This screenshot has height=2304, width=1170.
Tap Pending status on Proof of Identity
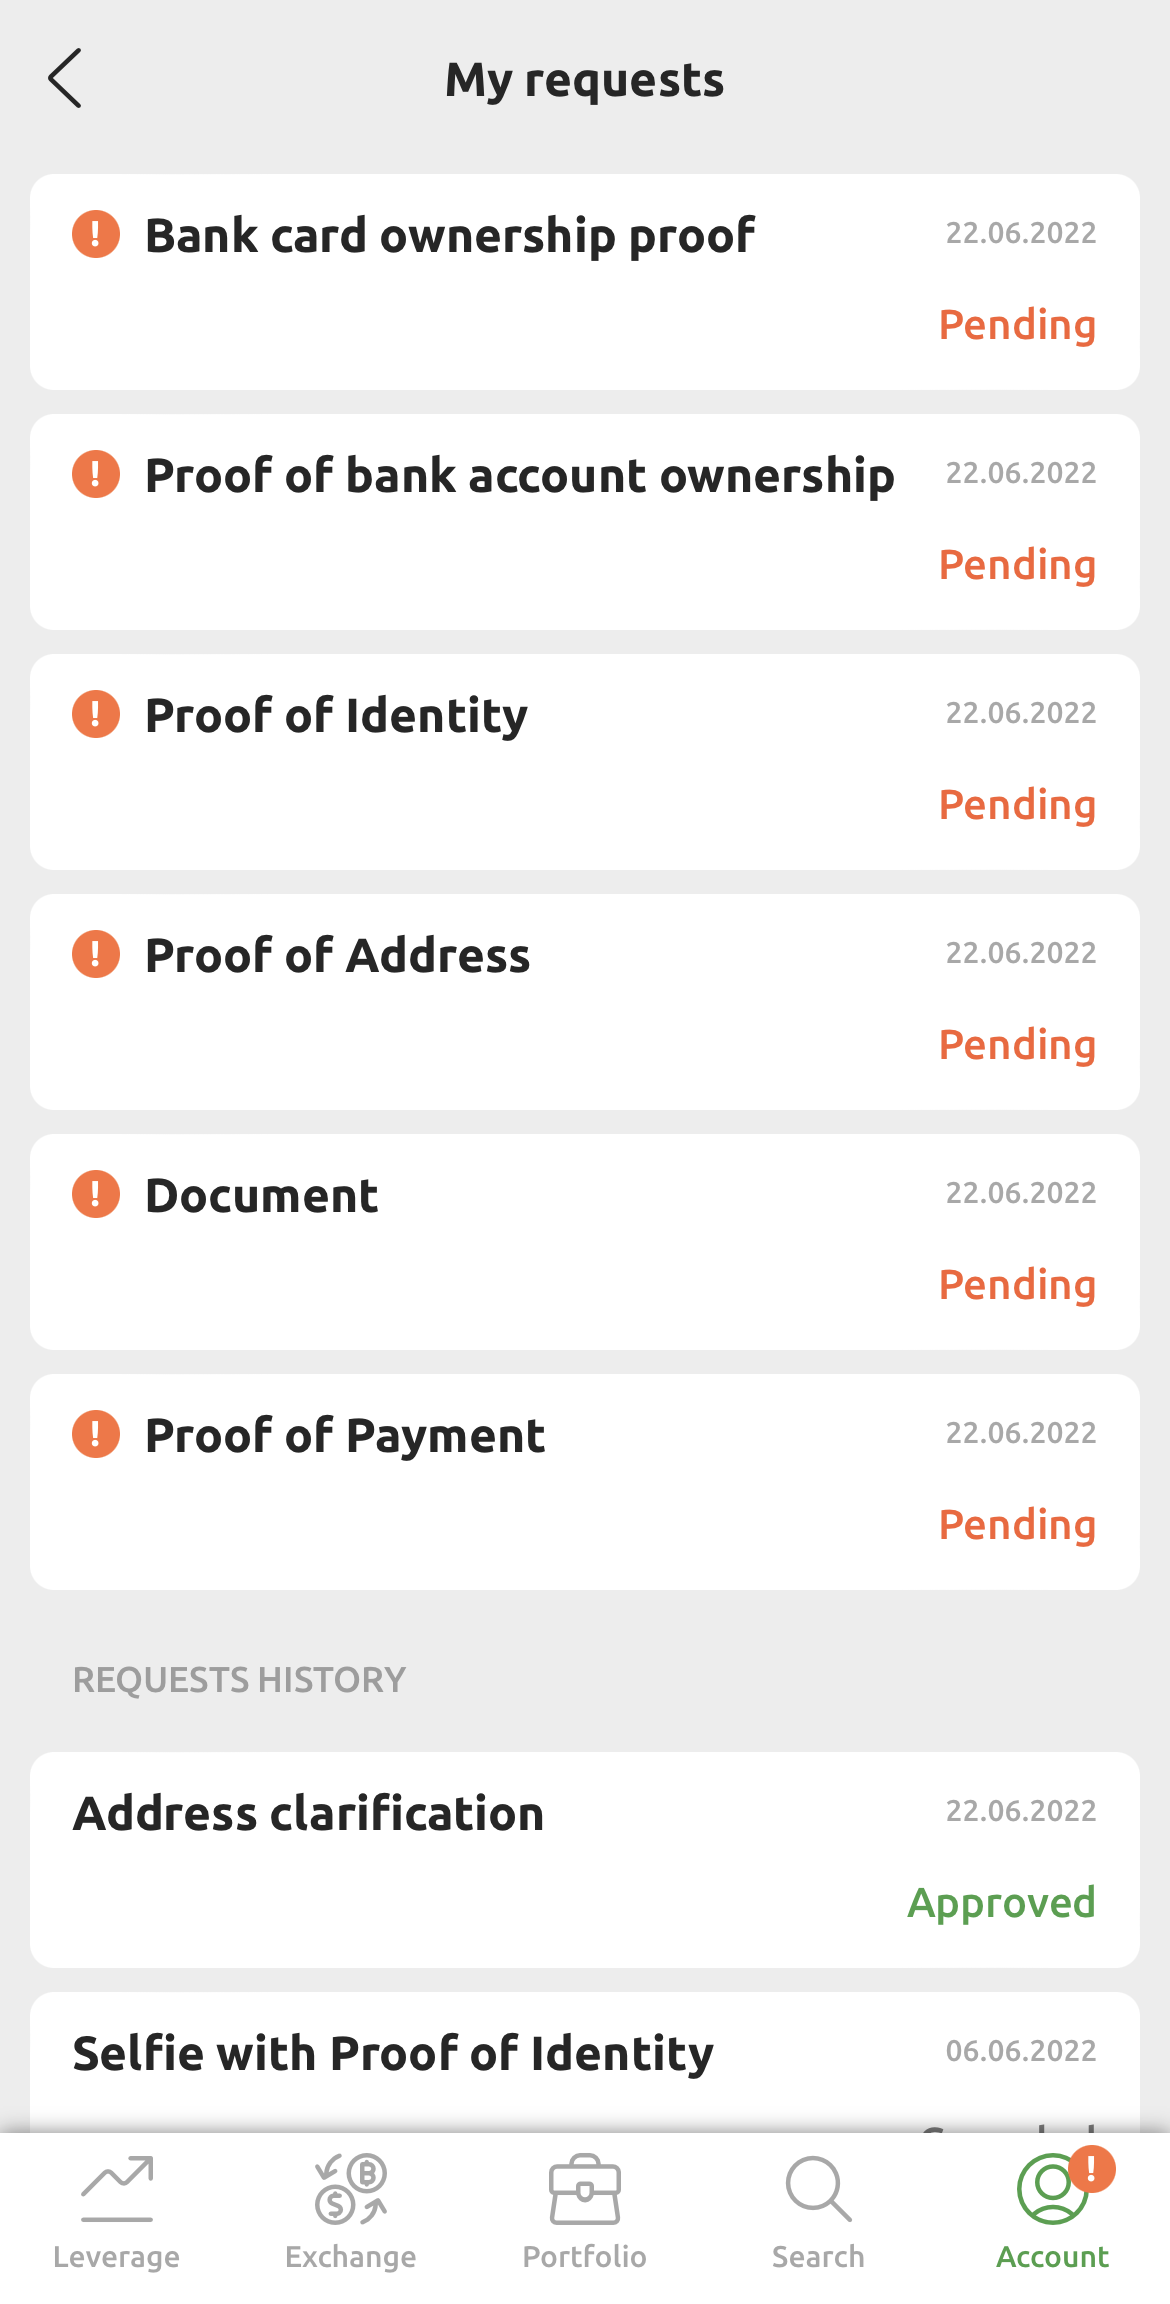[x=1017, y=805]
